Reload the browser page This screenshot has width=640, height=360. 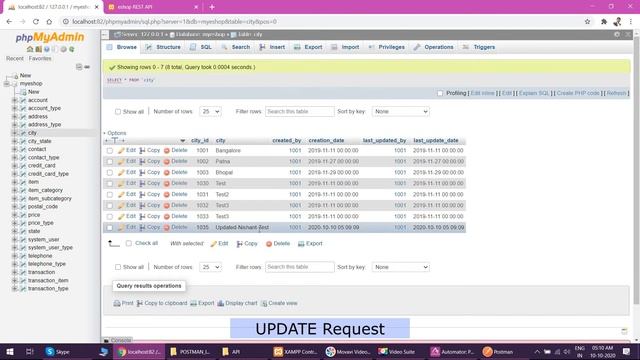coord(36,22)
